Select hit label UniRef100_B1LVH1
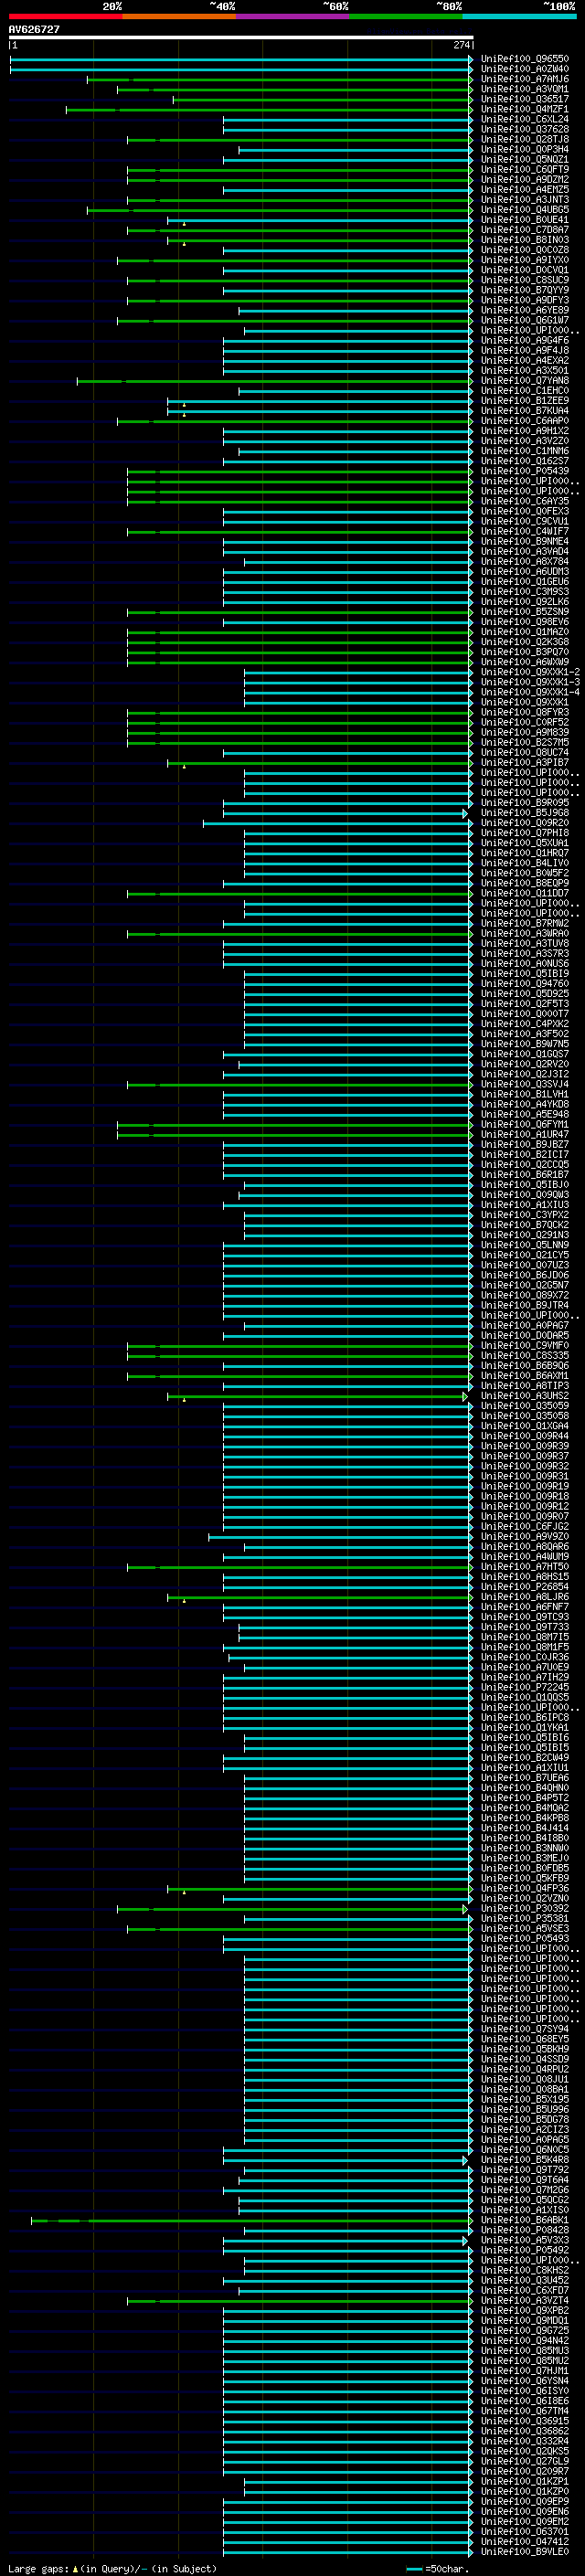585x2576 pixels. click(524, 1094)
